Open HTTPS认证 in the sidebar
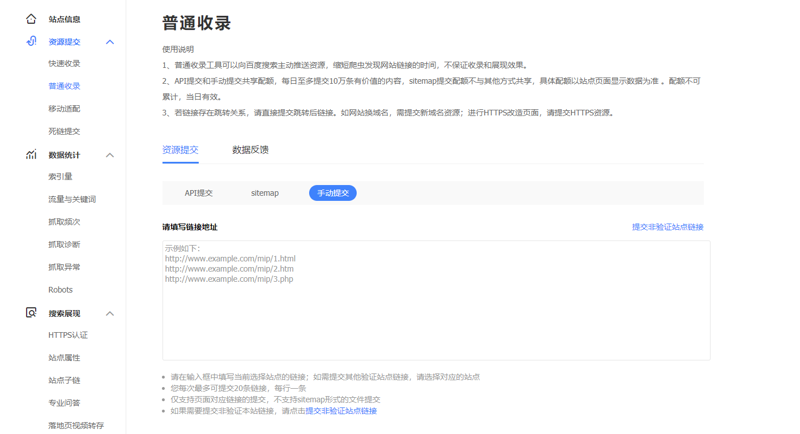Image resolution: width=800 pixels, height=434 pixels. pos(68,335)
